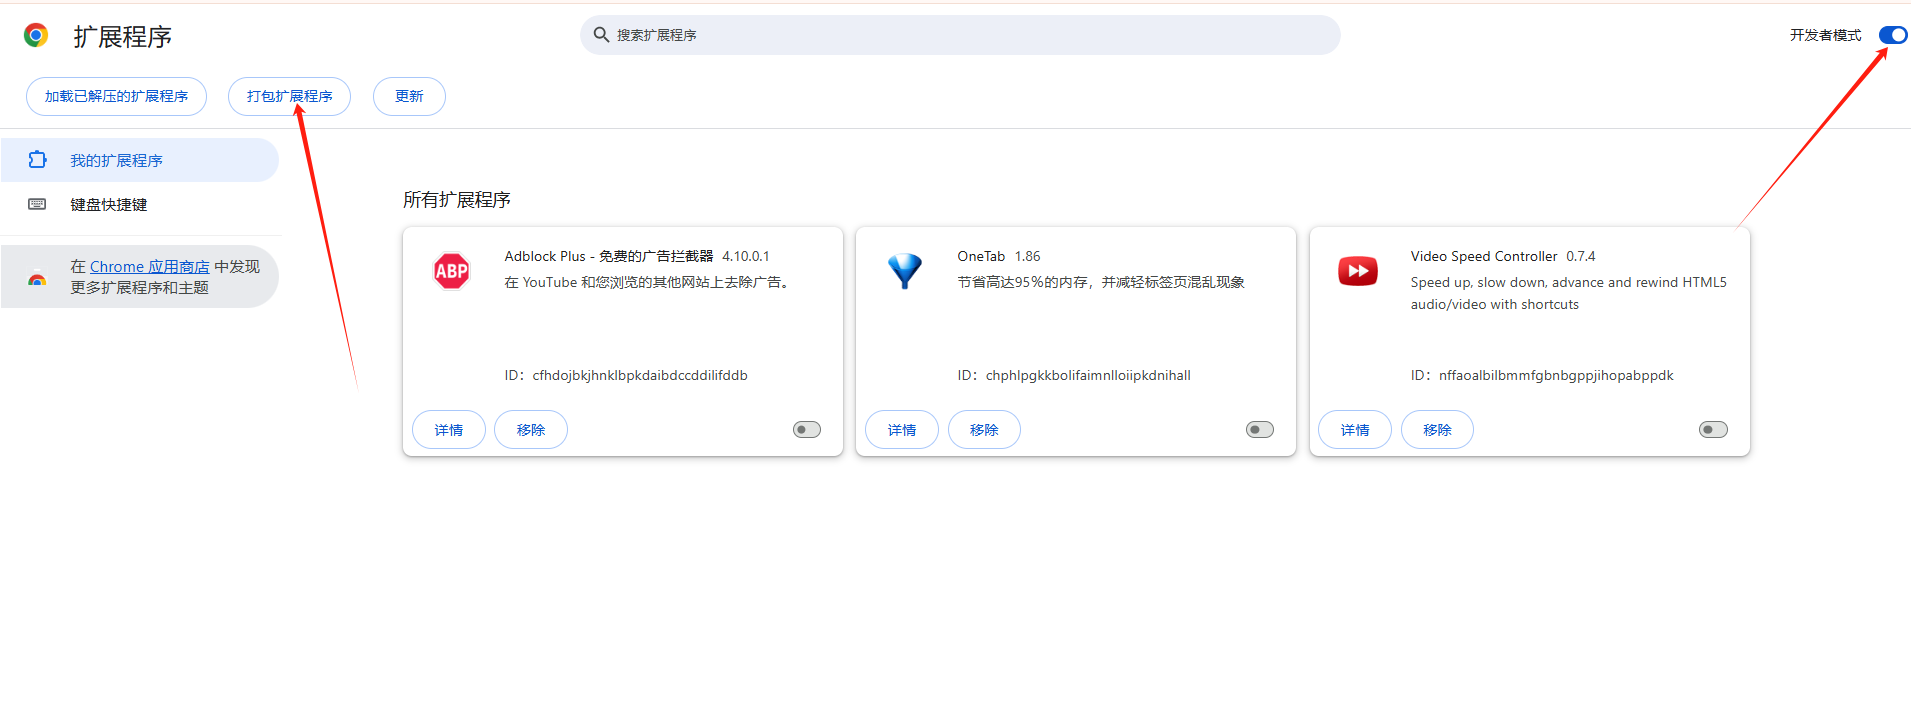Click the 所有扩展程序 heading
The height and width of the screenshot is (722, 1911).
[457, 200]
